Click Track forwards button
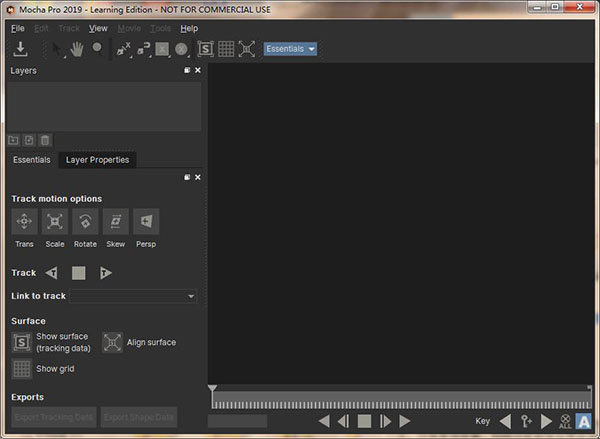Viewport: 600px width, 439px height. (x=106, y=273)
